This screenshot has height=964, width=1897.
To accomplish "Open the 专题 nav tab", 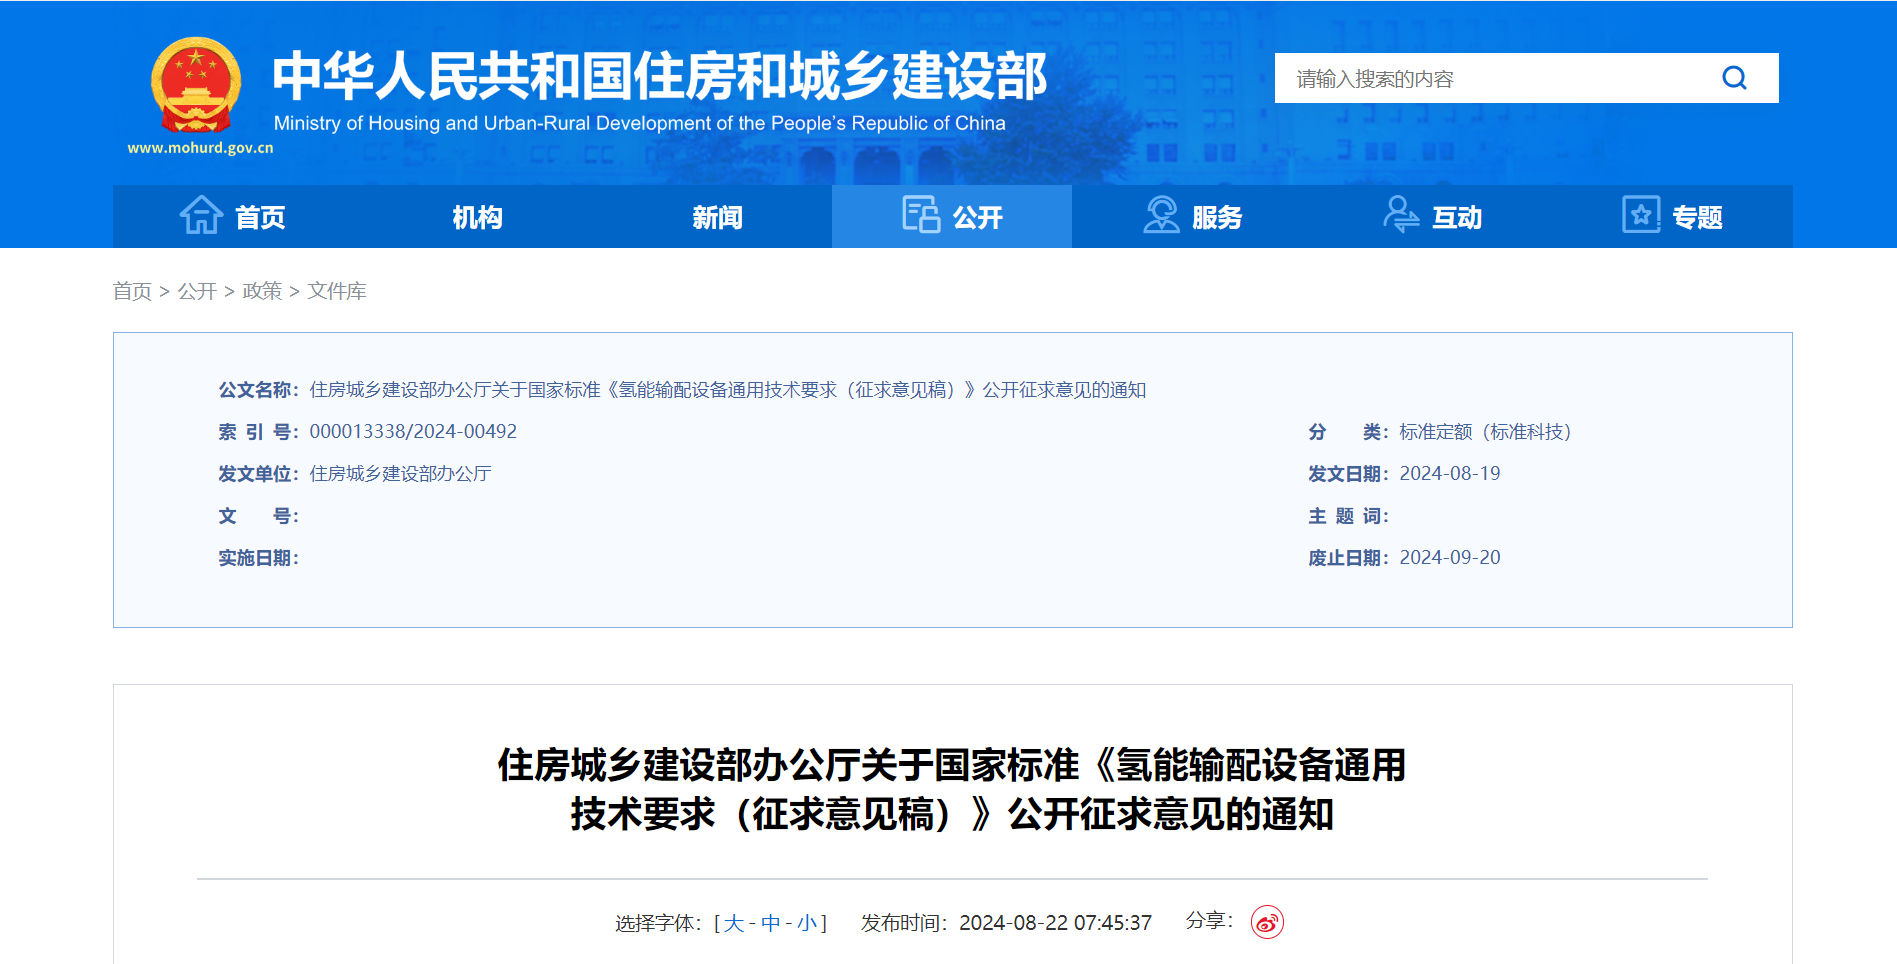I will [1672, 216].
